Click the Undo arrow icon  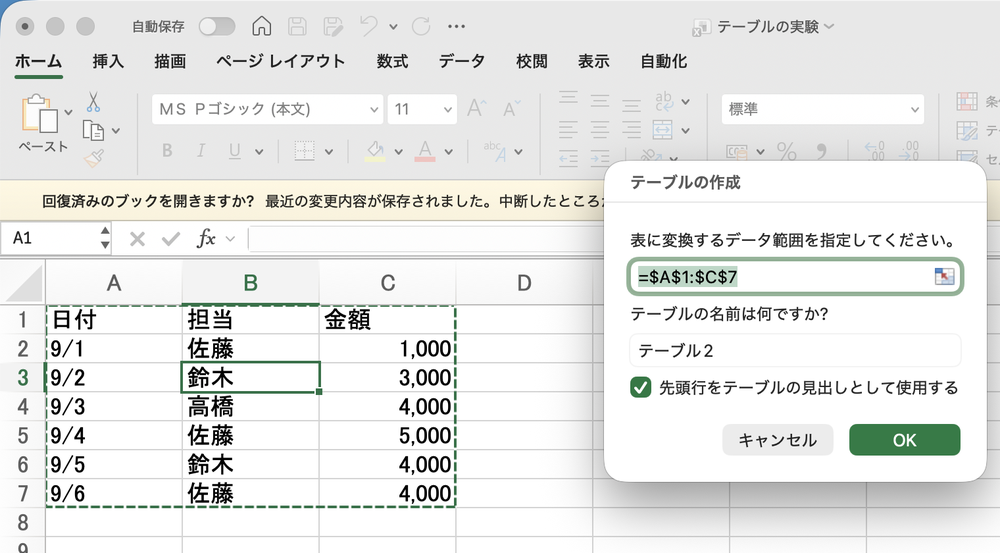click(x=368, y=26)
